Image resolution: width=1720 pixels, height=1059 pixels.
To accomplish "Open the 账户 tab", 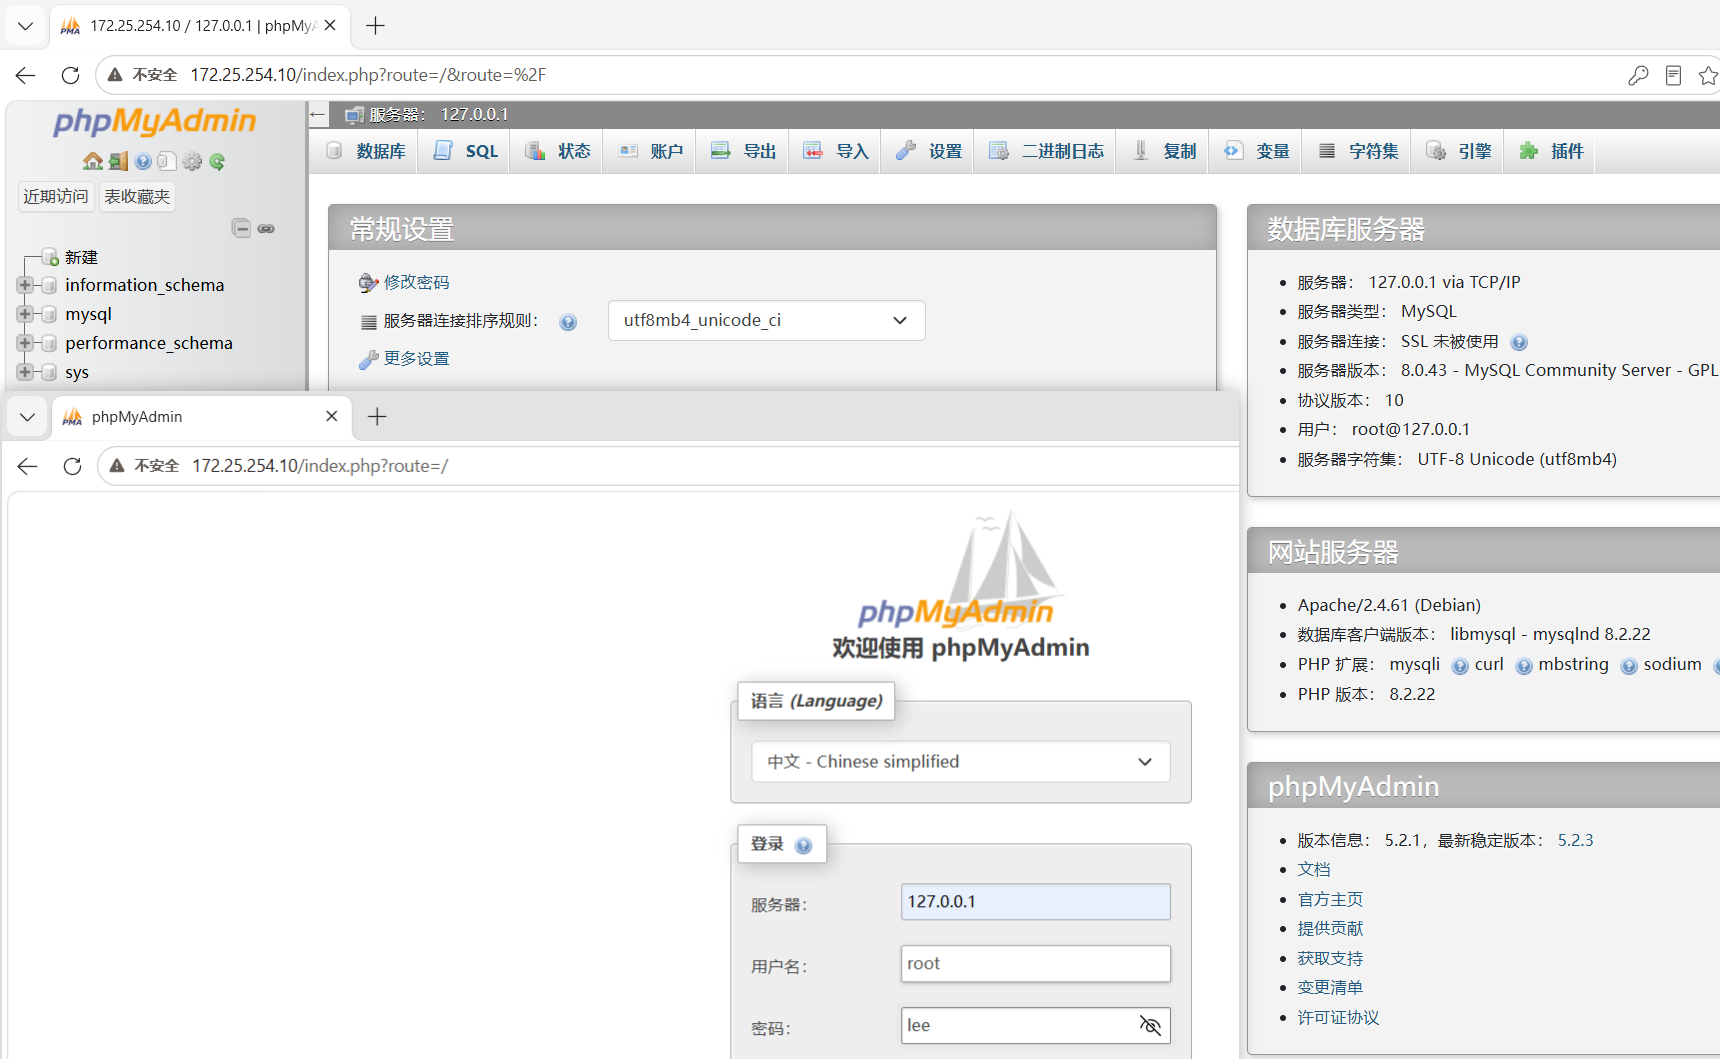I will tap(651, 151).
